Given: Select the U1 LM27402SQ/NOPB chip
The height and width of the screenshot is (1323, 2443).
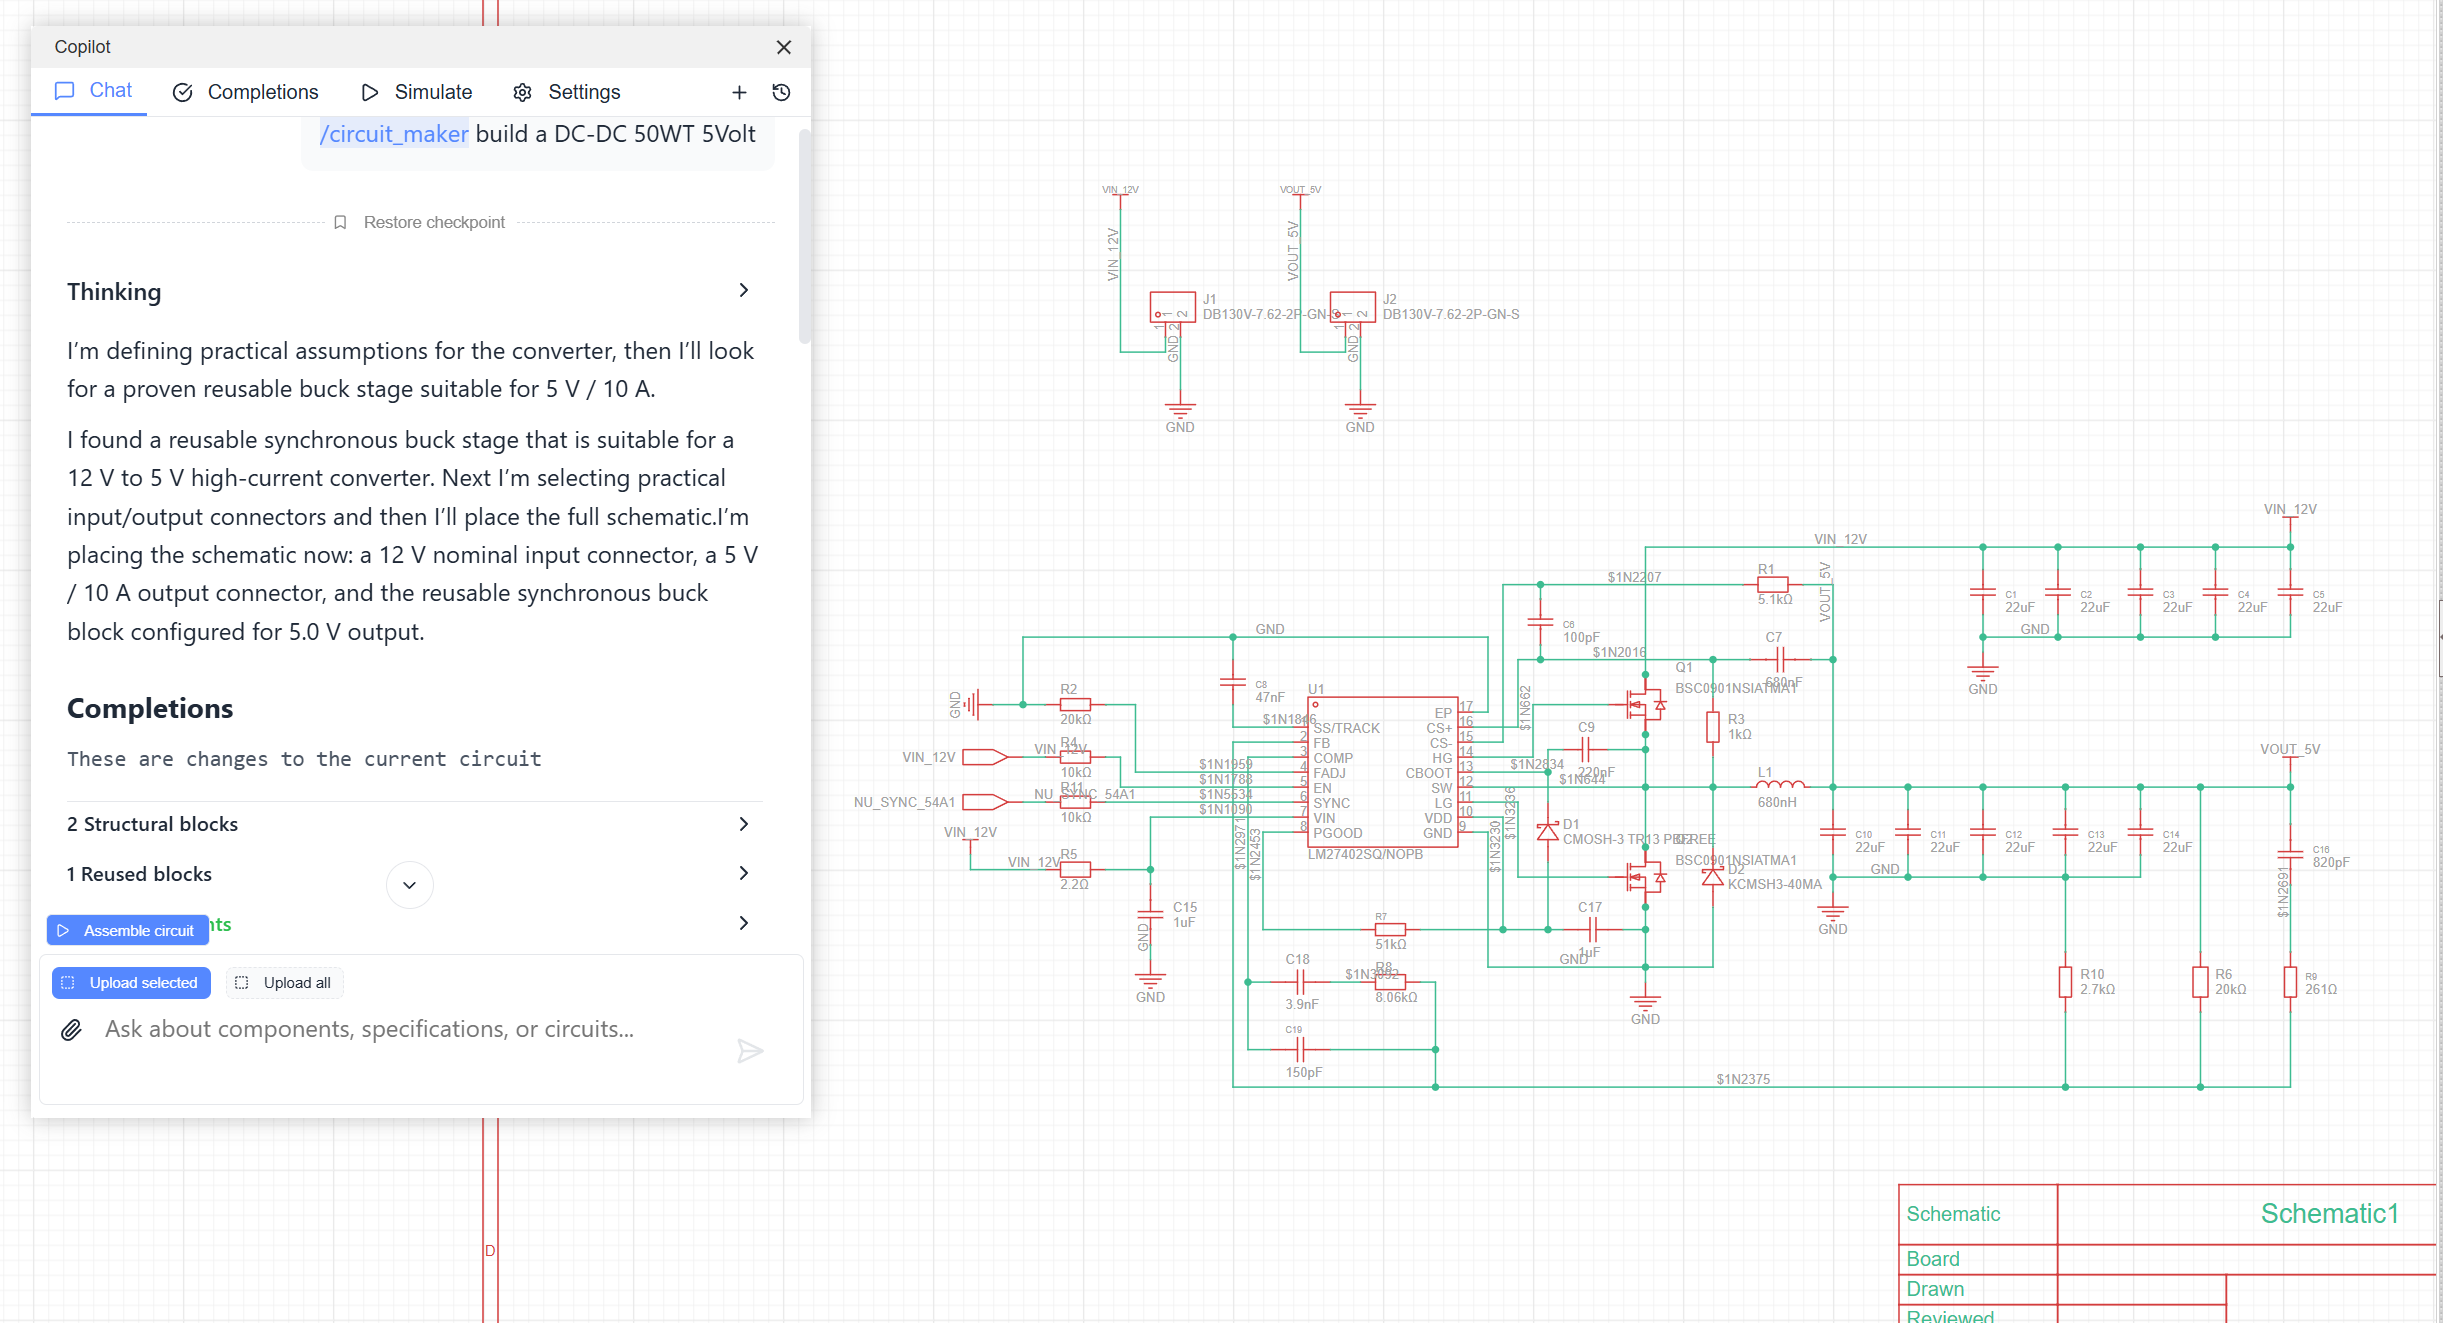Looking at the screenshot, I should point(1383,771).
